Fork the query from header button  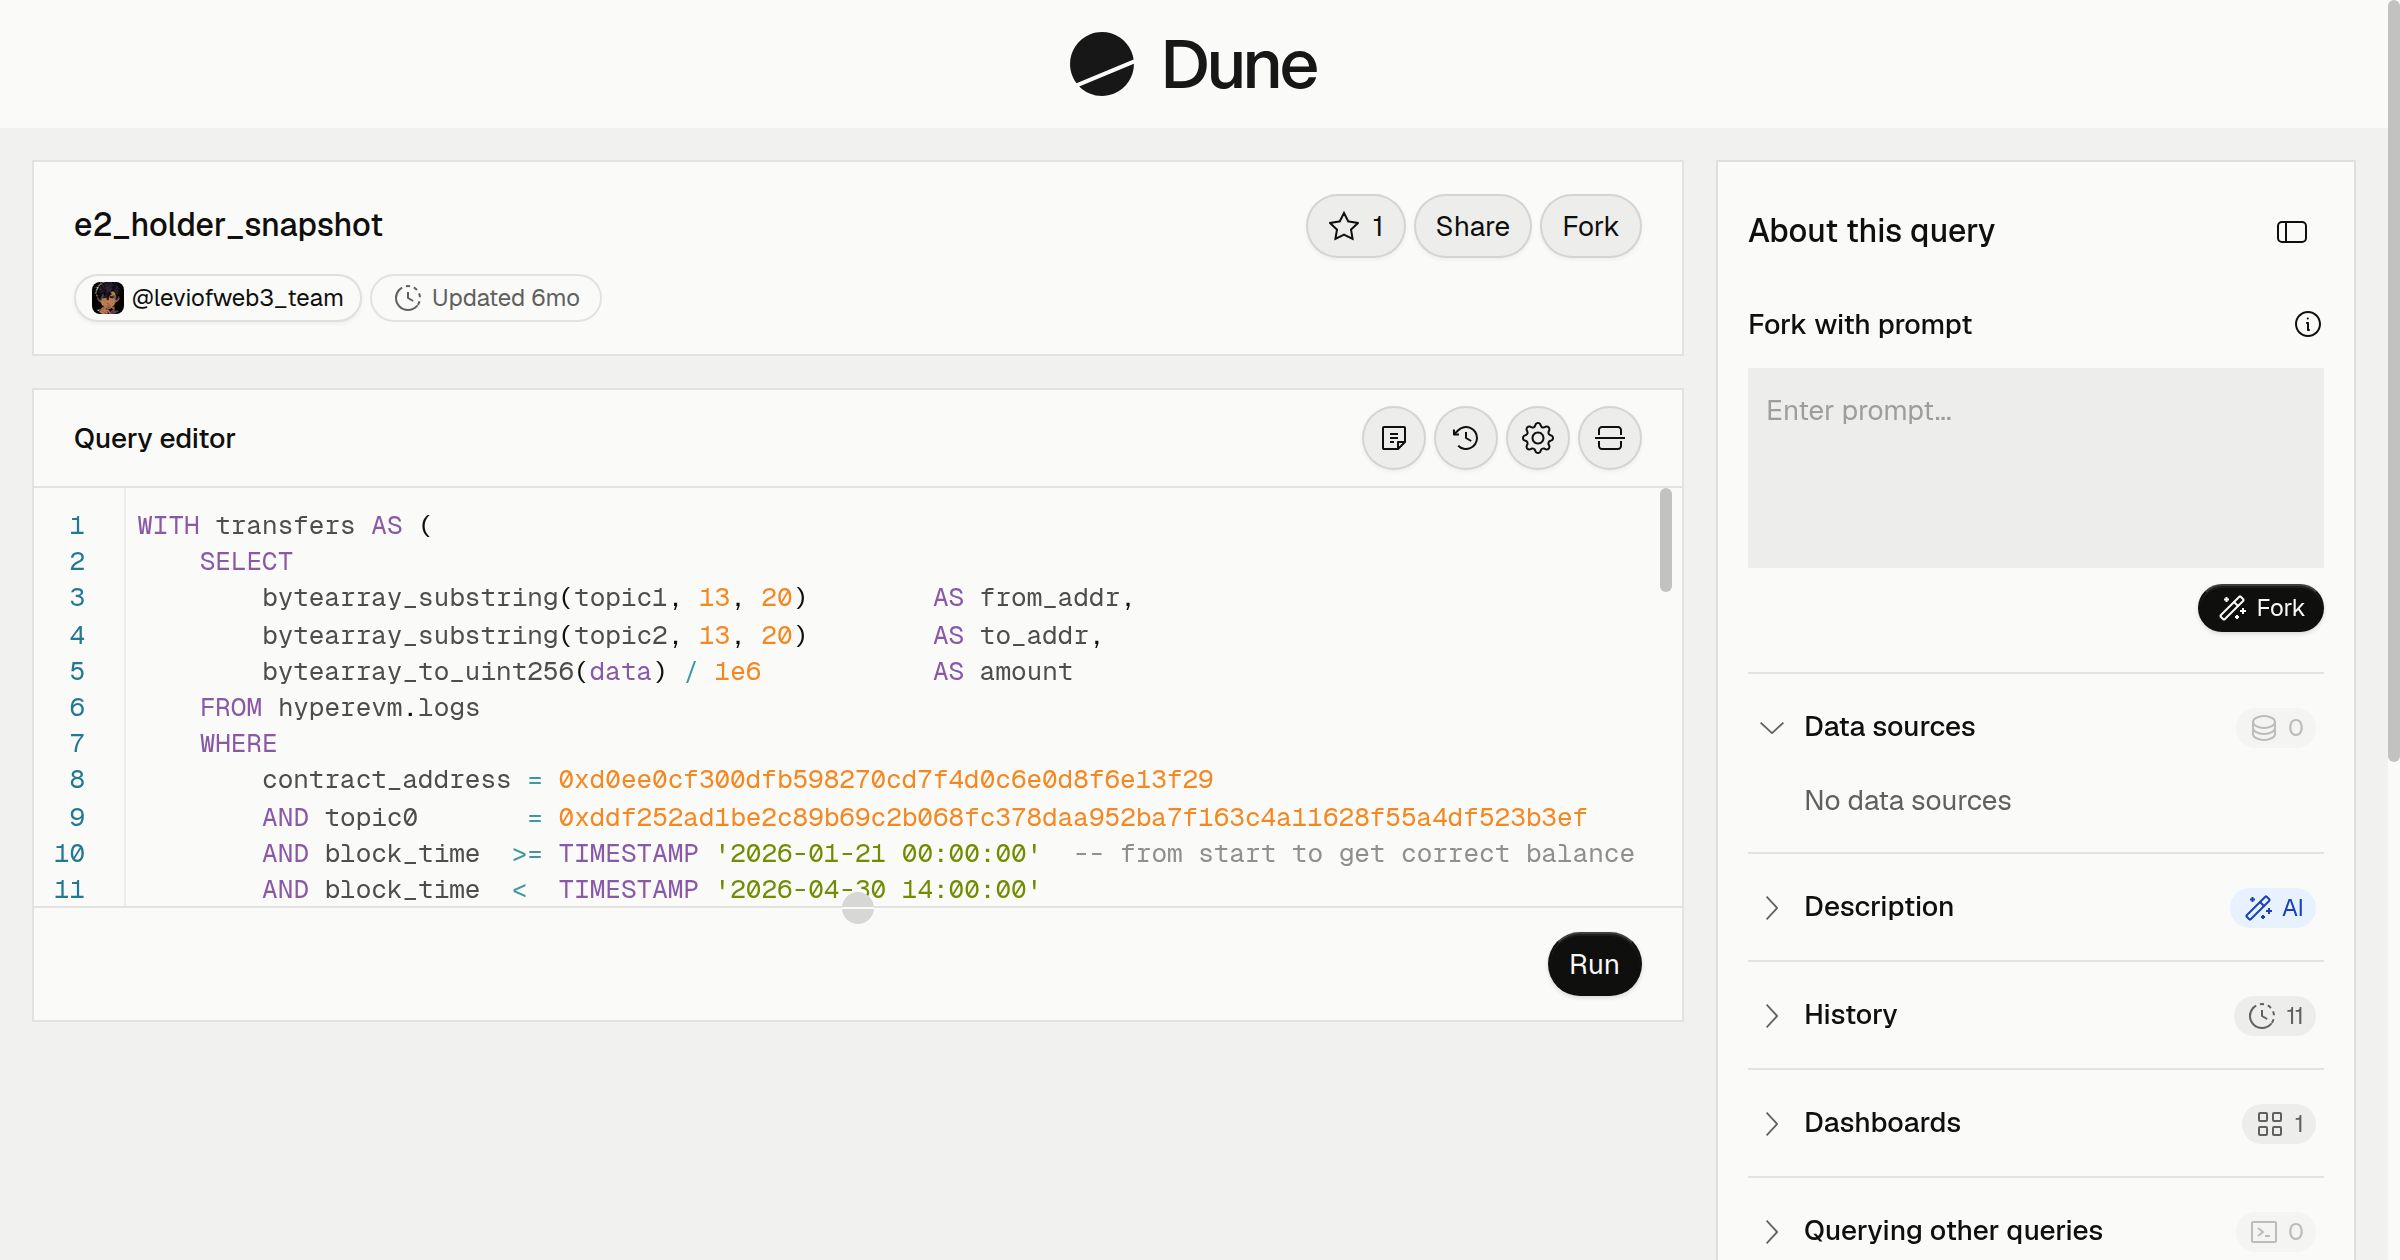[x=1590, y=226]
